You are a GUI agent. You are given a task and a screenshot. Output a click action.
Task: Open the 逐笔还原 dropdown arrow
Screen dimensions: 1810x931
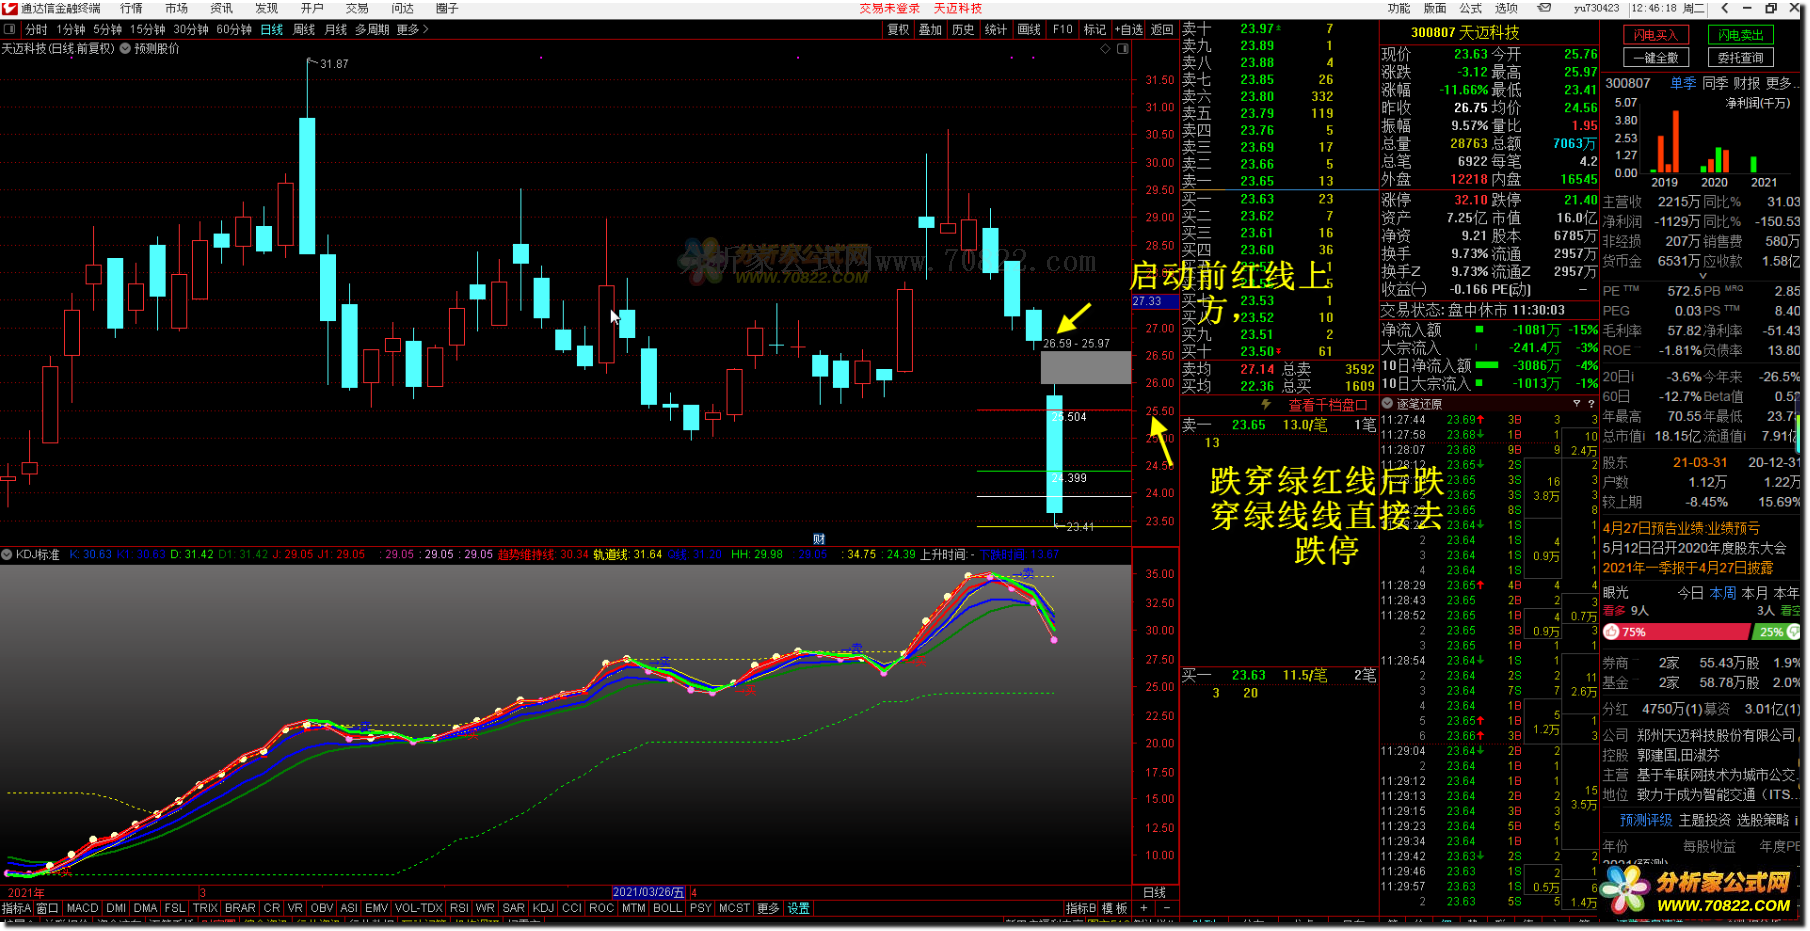point(1576,404)
